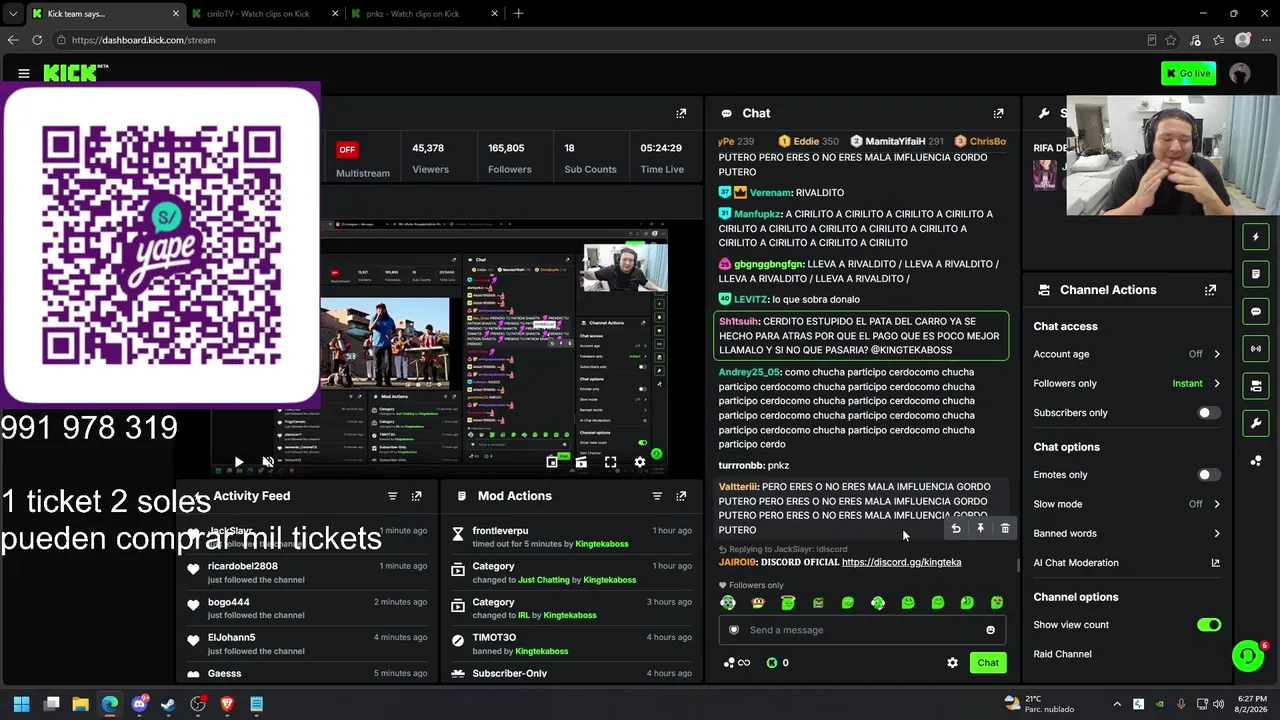Delete the hovered Valtteriii chat message
This screenshot has width=1280, height=720.
[x=1005, y=528]
